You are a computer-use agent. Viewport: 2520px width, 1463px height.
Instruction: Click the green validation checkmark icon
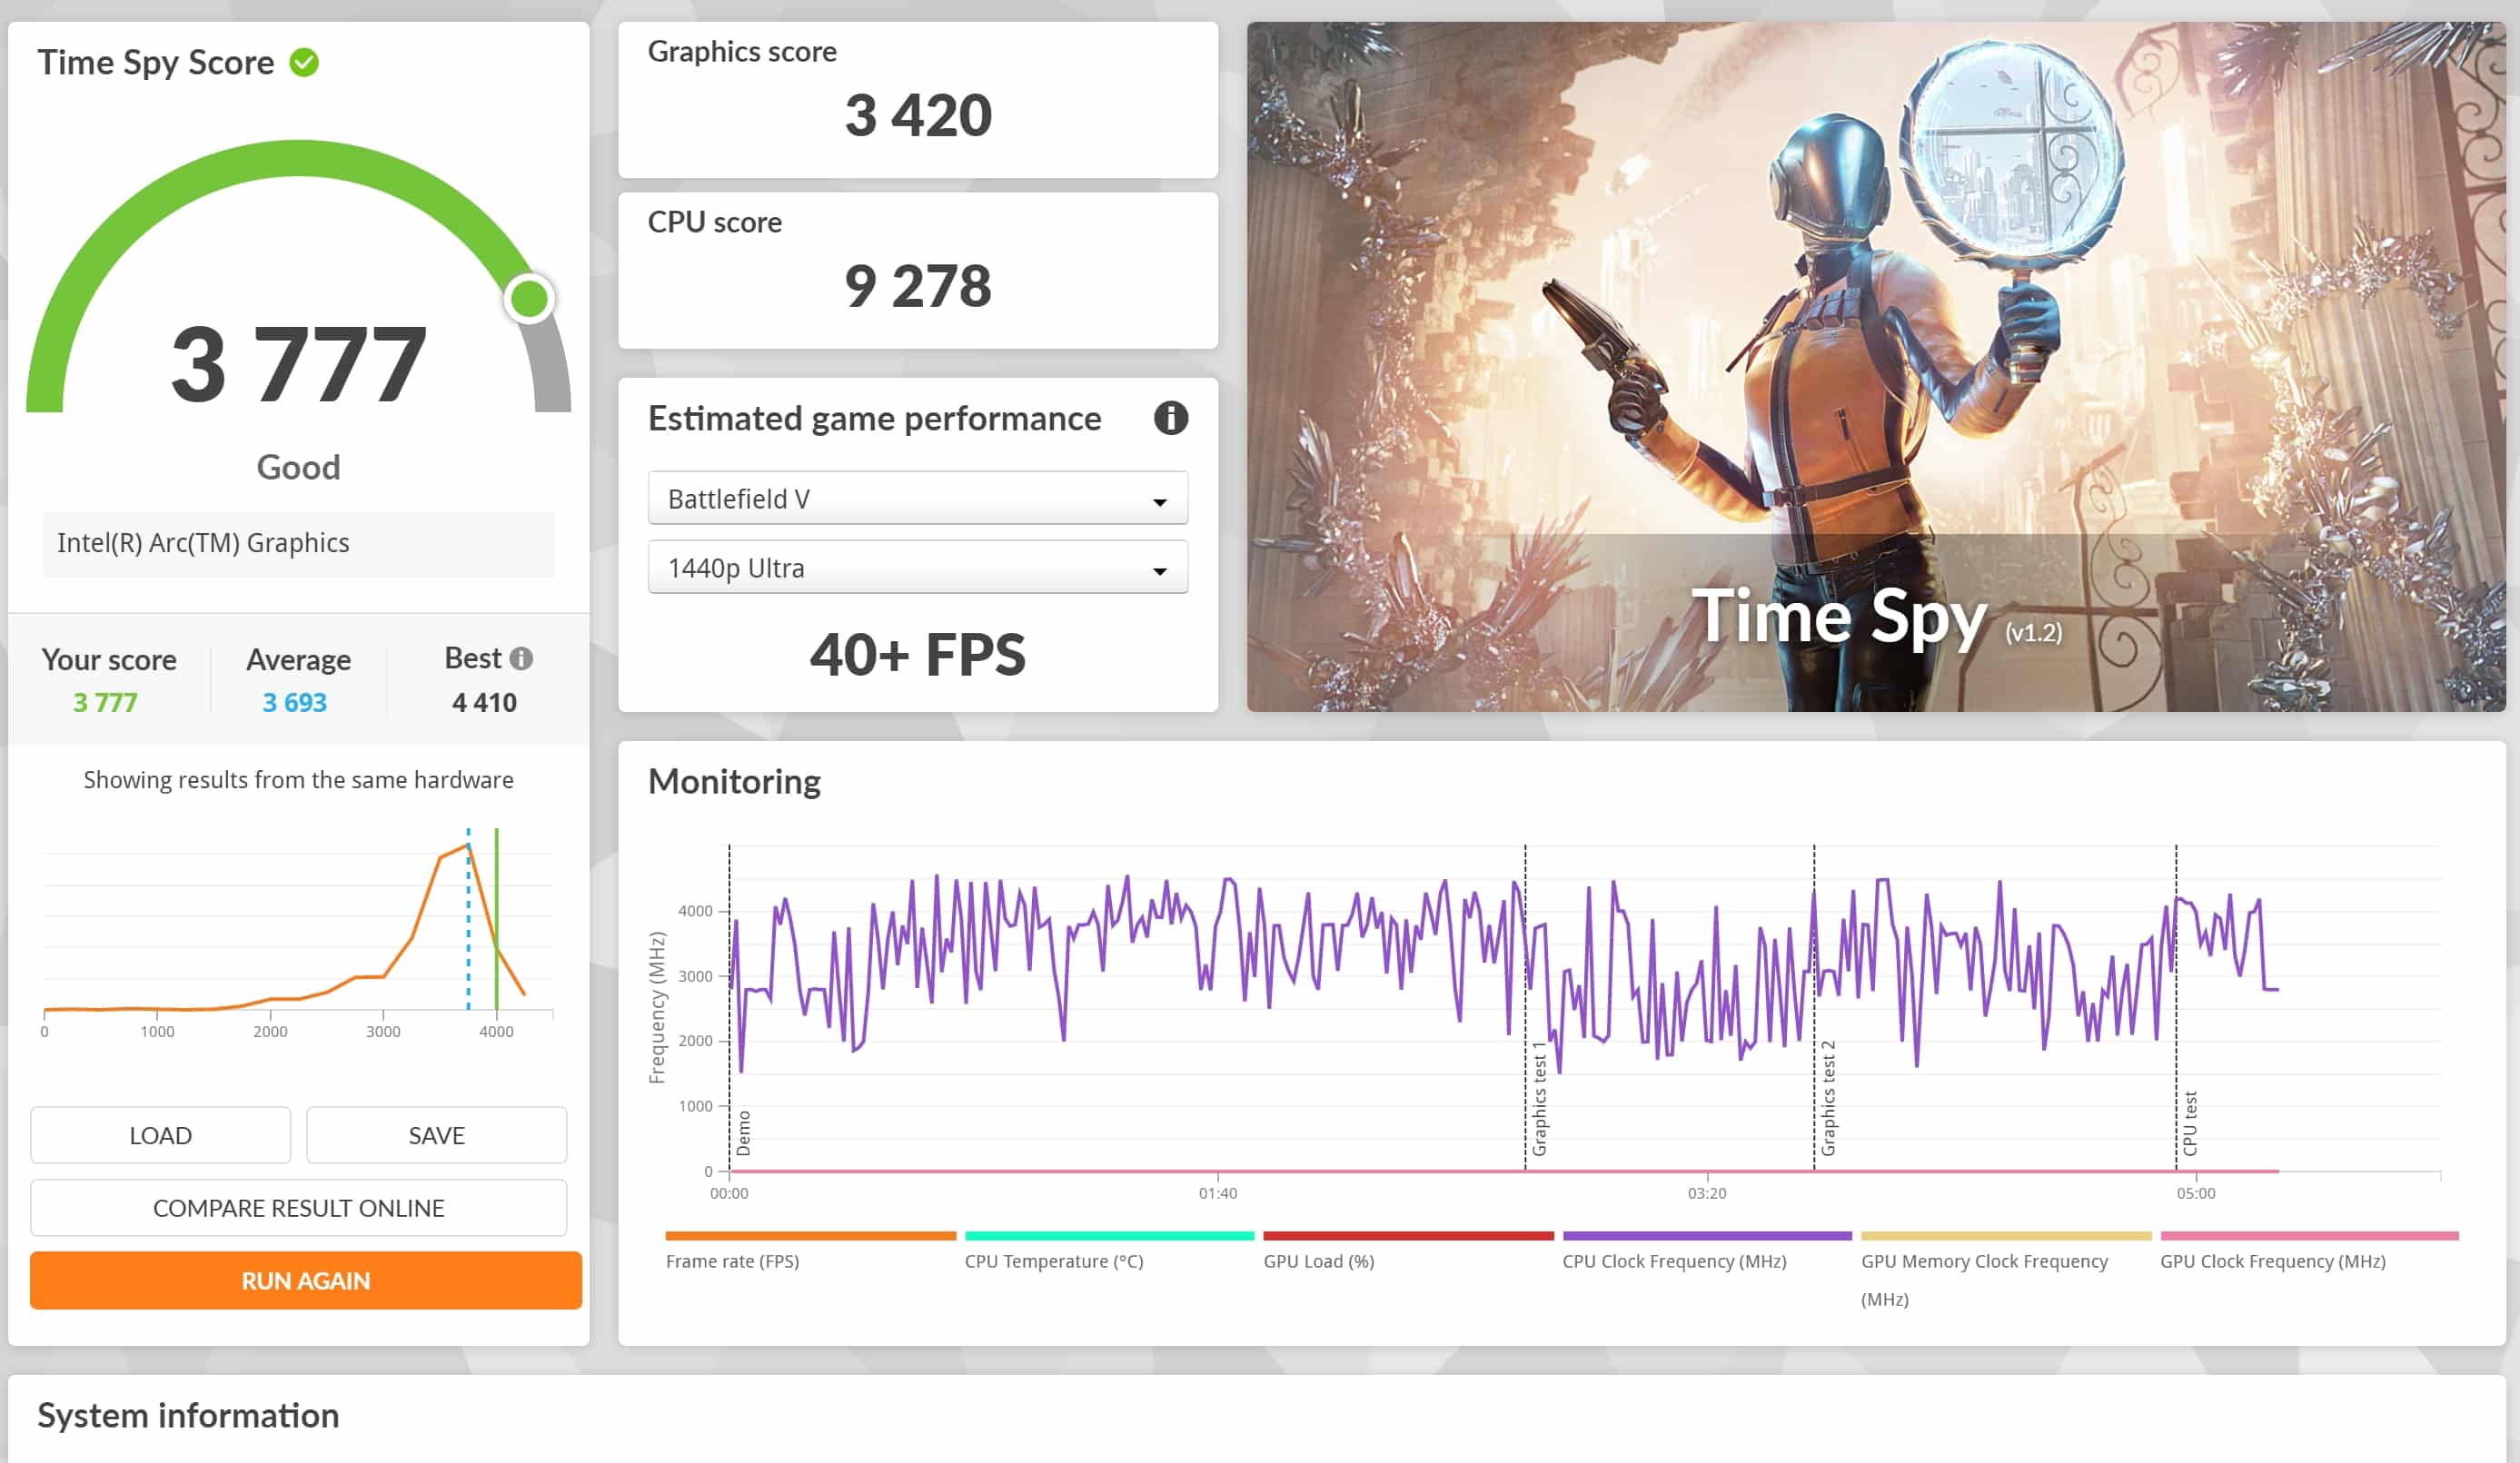click(x=304, y=62)
